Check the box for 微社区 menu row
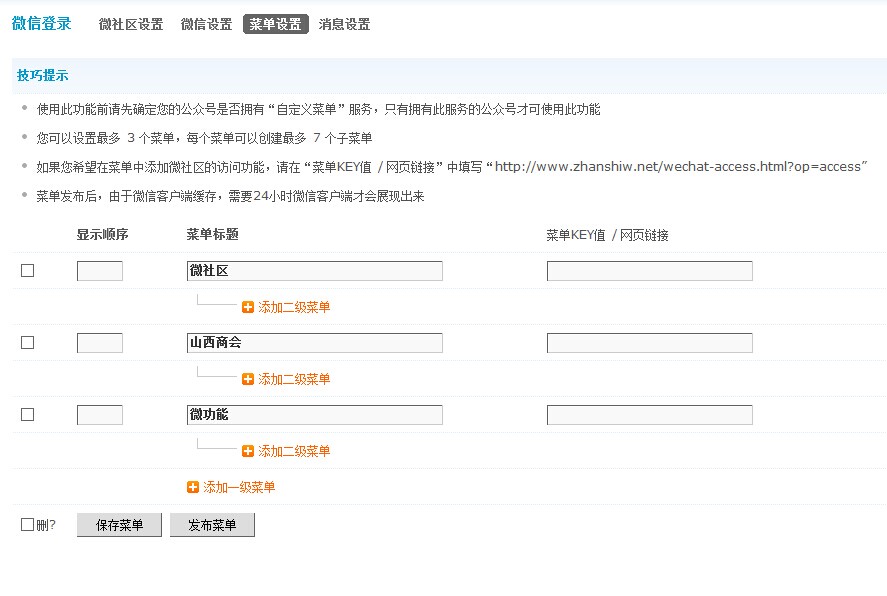Viewport: 887px width, 596px height. (x=28, y=270)
